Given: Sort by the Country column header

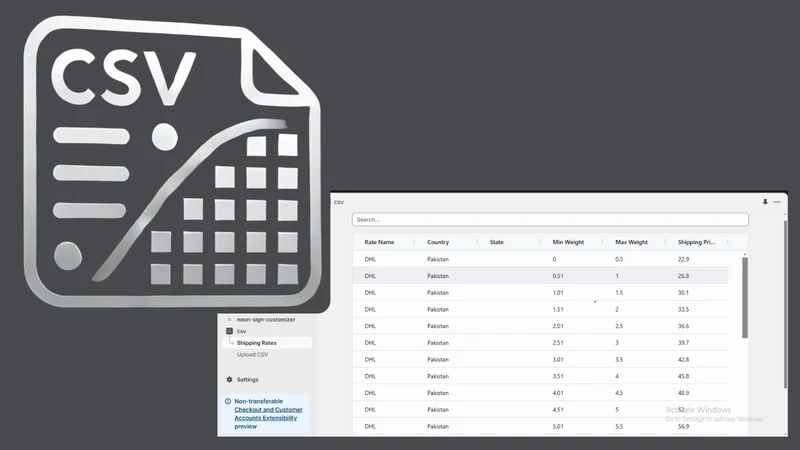Looking at the screenshot, I should tap(438, 242).
